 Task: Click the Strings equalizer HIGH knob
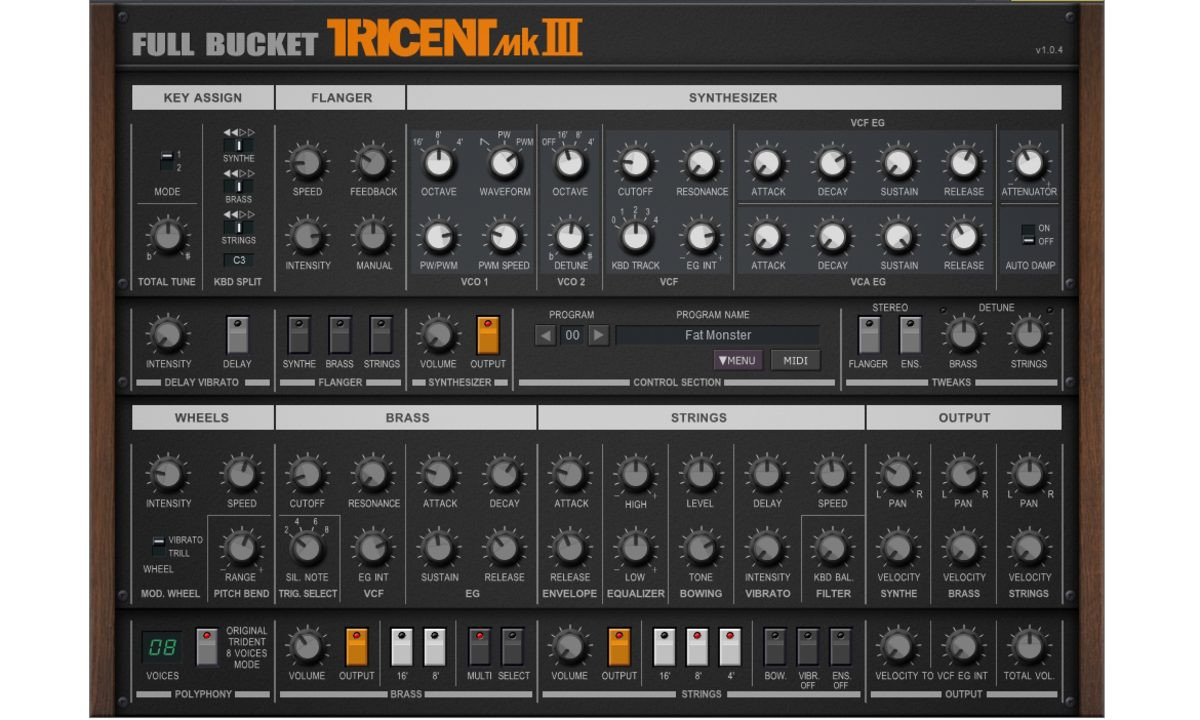tap(635, 474)
